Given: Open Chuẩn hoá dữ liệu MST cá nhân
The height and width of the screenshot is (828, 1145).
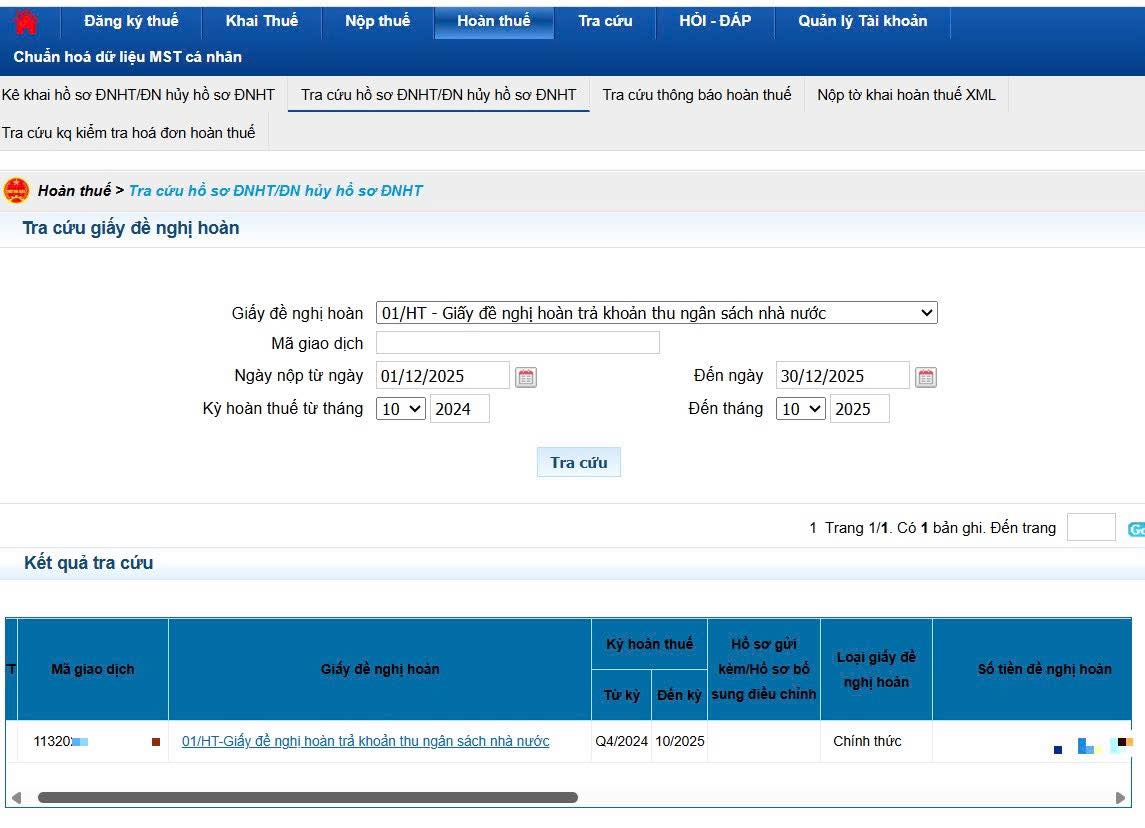Looking at the screenshot, I should click(128, 57).
